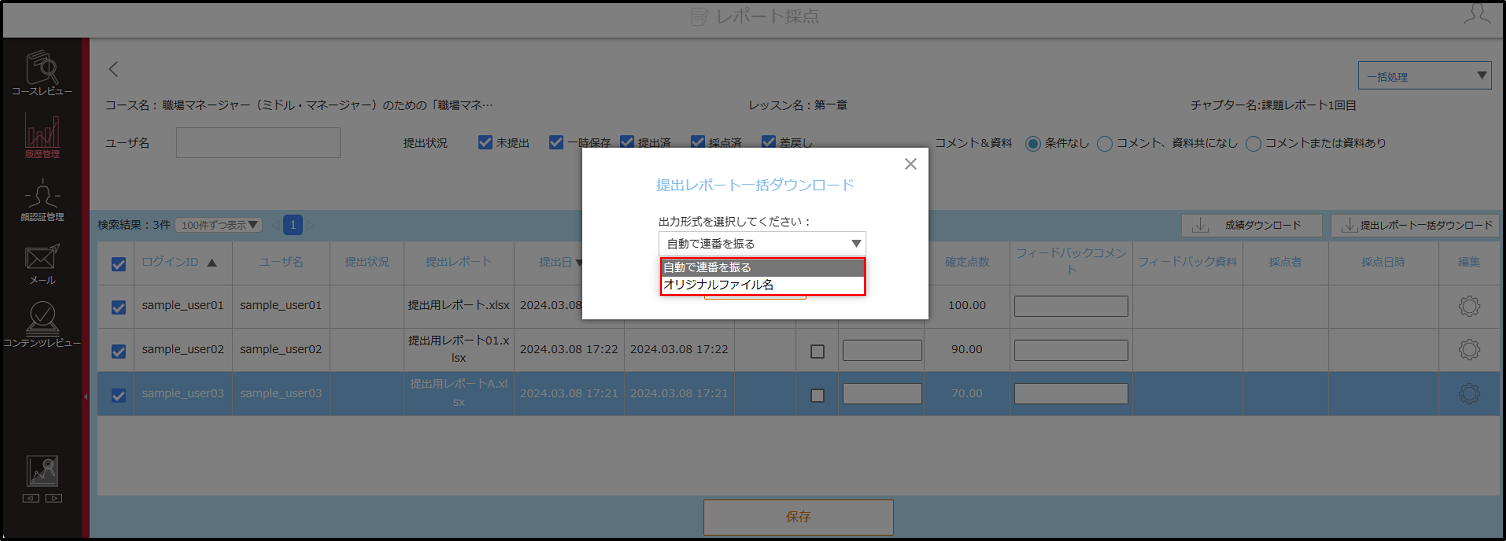Toggle the 一時保存 checkbox
This screenshot has height=541, width=1506.
(556, 142)
